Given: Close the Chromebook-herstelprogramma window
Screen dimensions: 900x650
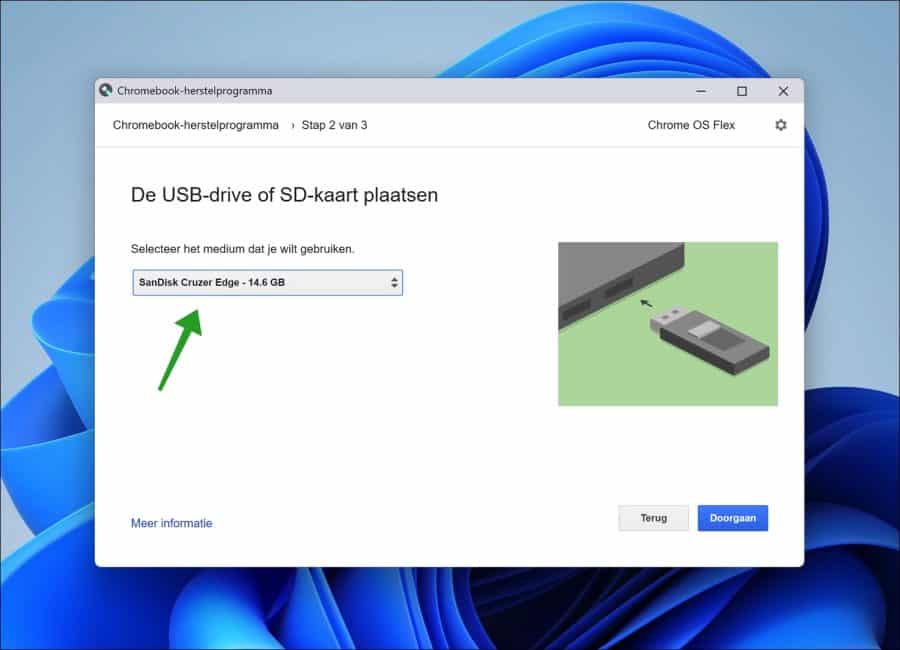Looking at the screenshot, I should [783, 91].
